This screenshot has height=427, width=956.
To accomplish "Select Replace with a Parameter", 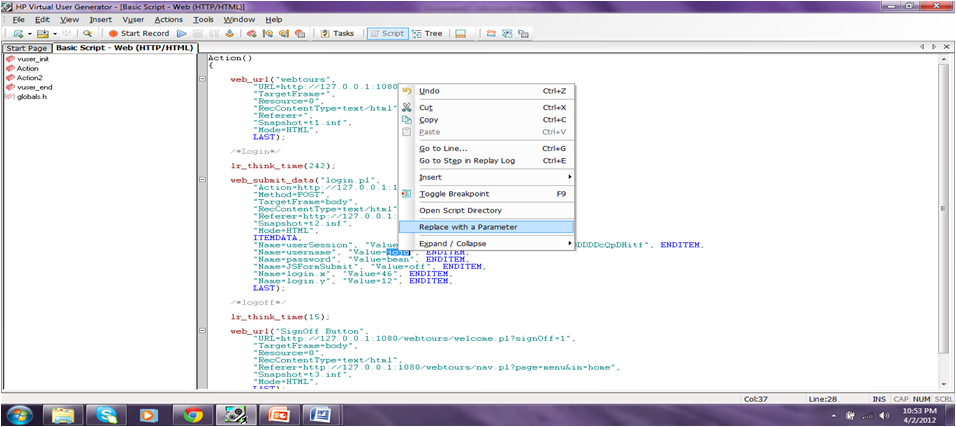I will point(486,226).
